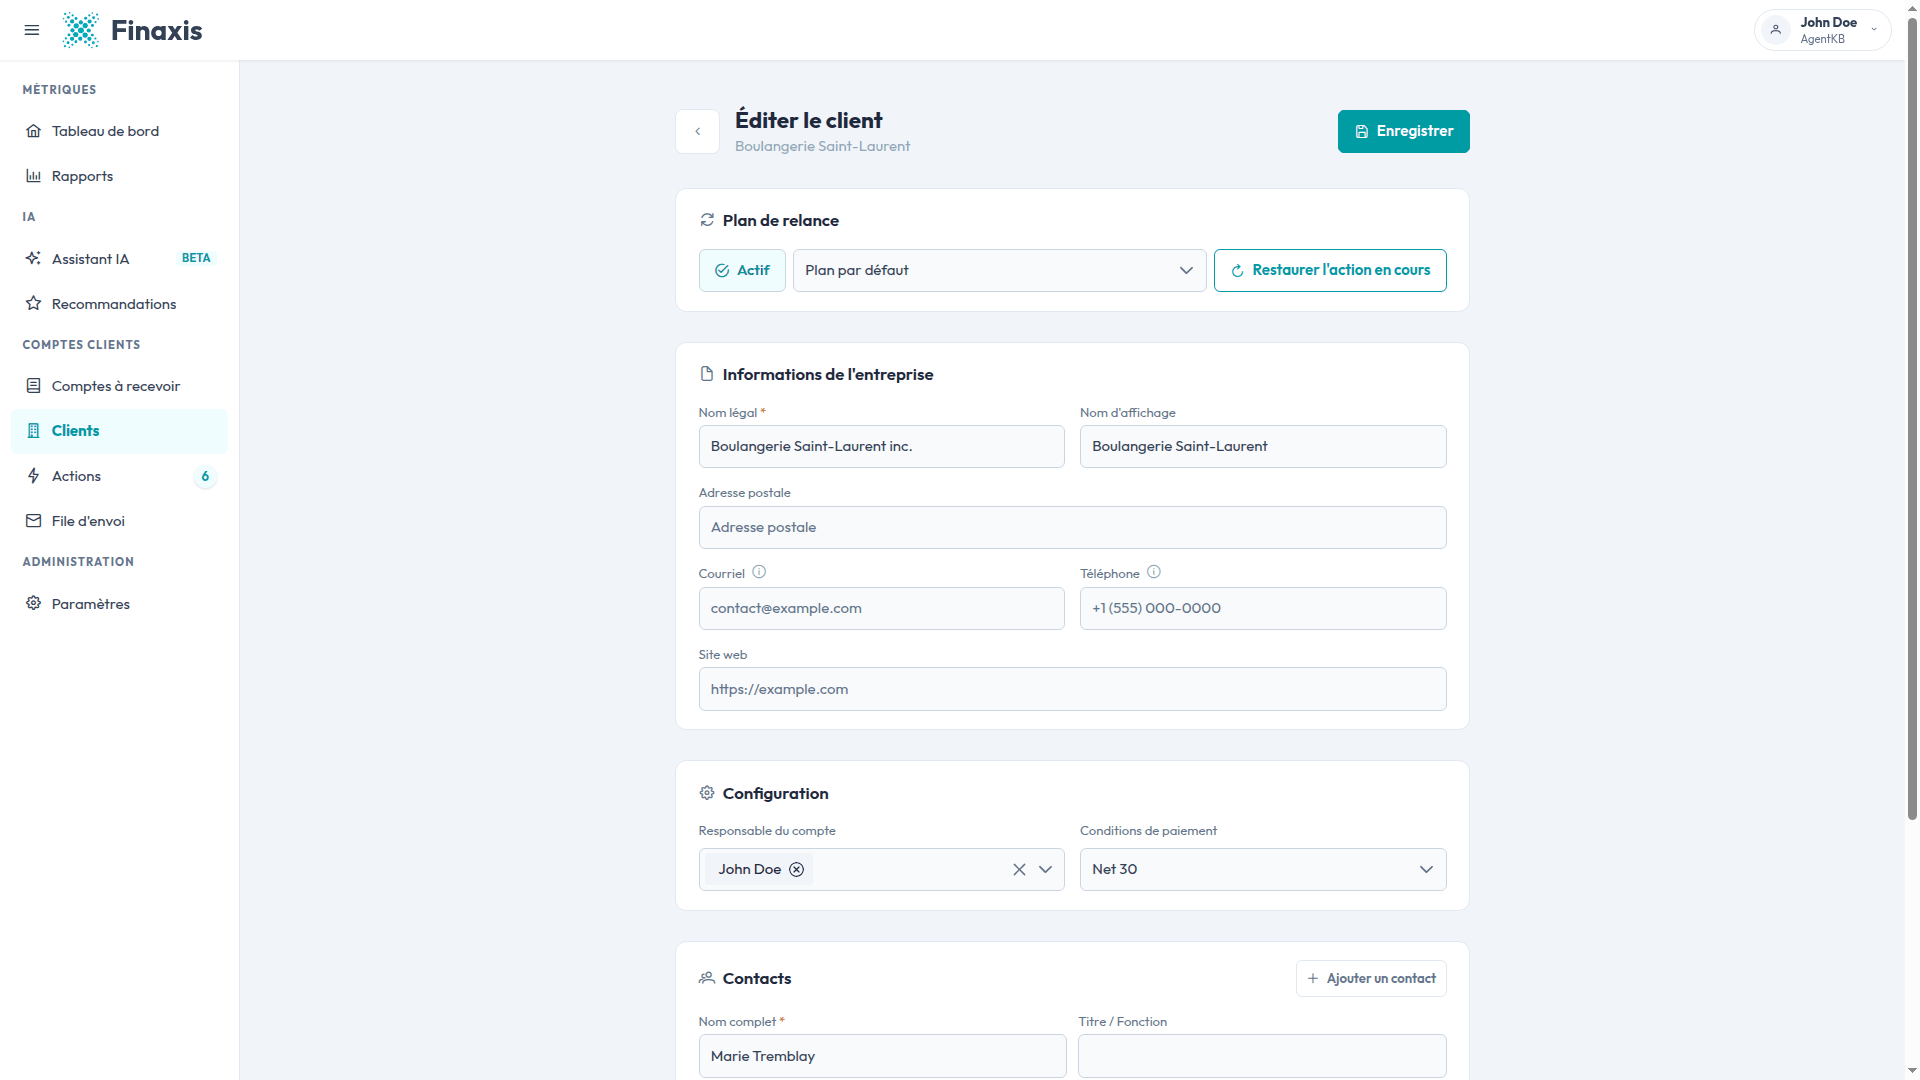The width and height of the screenshot is (1920, 1080).
Task: Click the Nom d'affichage input field
Action: (x=1263, y=446)
